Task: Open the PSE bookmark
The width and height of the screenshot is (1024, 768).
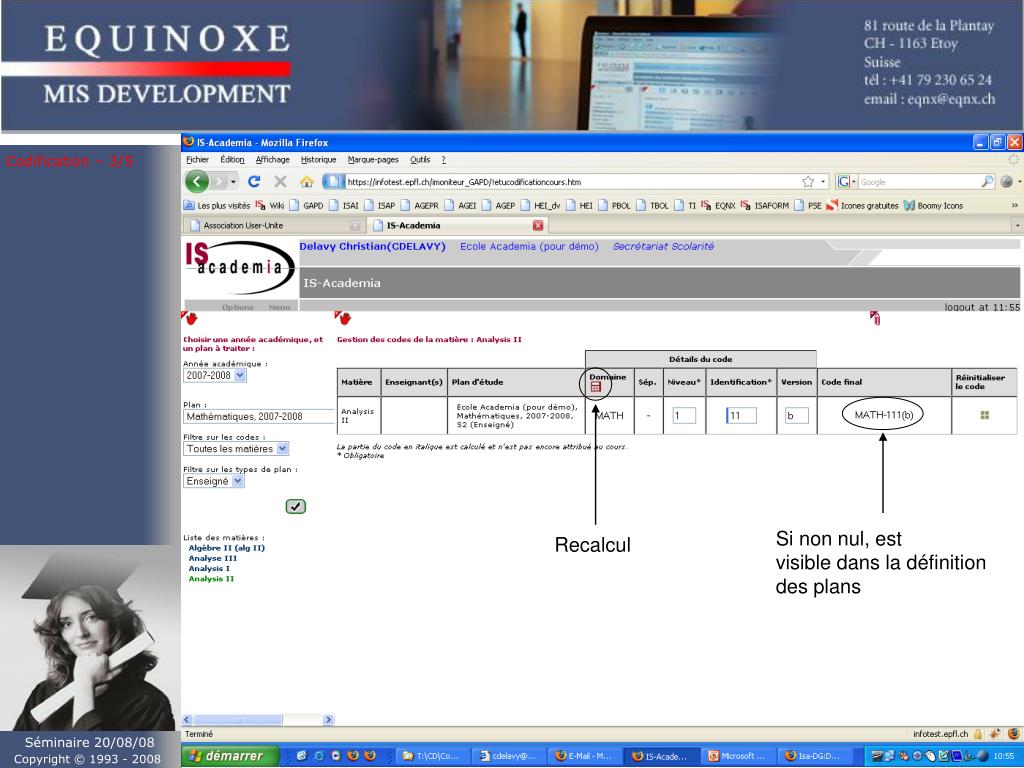Action: (808, 205)
